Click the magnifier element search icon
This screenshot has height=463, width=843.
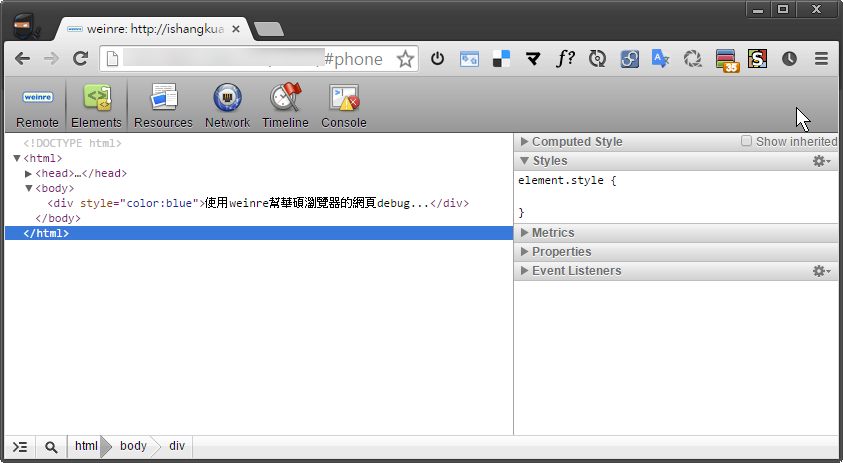click(51, 447)
